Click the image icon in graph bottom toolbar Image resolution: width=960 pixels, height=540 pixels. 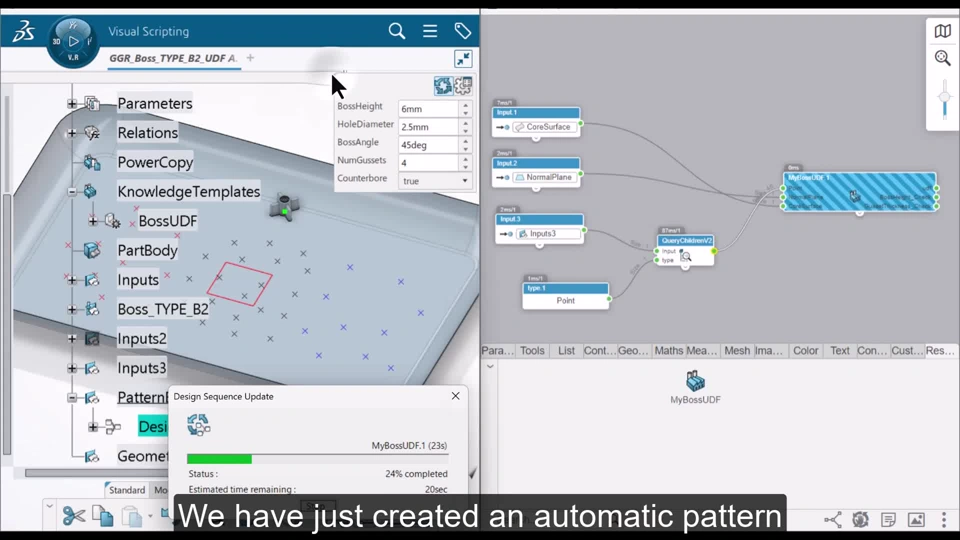pos(916,520)
